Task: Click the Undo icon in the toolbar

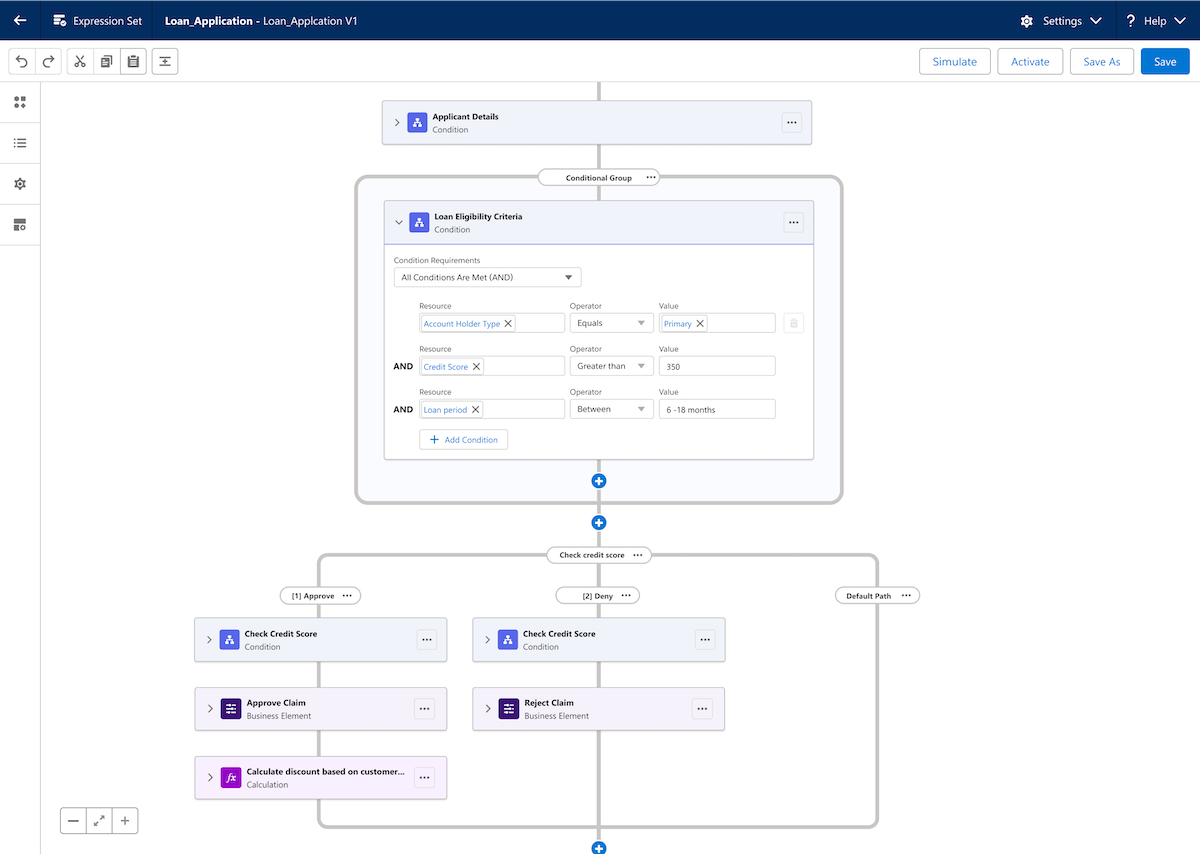Action: 21,61
